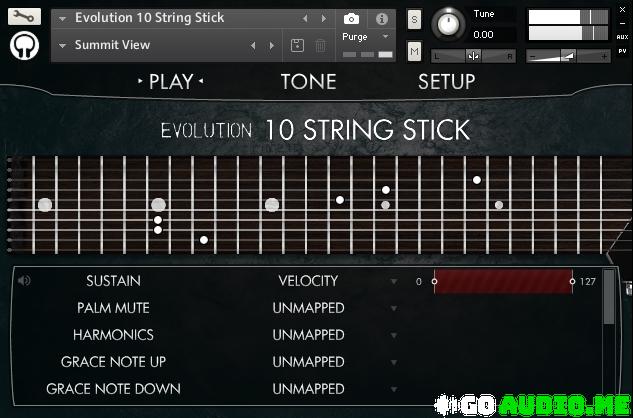The width and height of the screenshot is (633, 418).
Task: Click the articulation list scrollbar
Action: point(609,335)
